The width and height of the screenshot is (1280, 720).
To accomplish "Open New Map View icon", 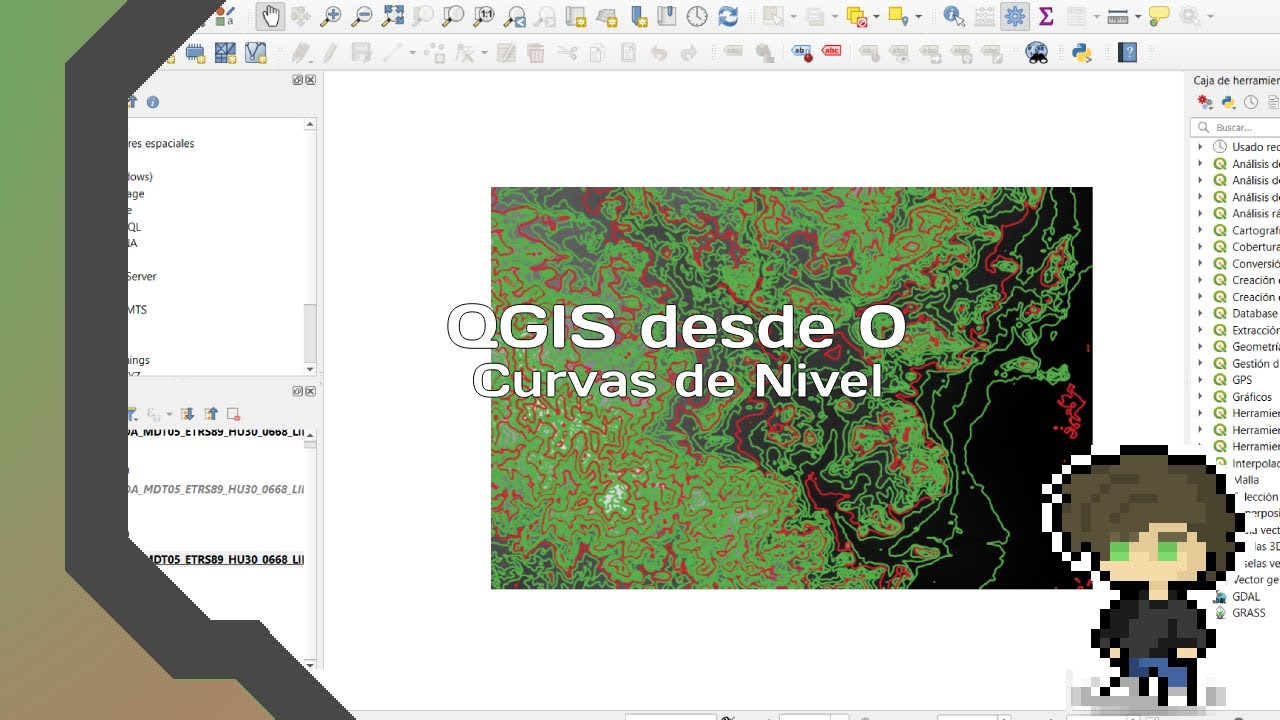I will click(576, 16).
